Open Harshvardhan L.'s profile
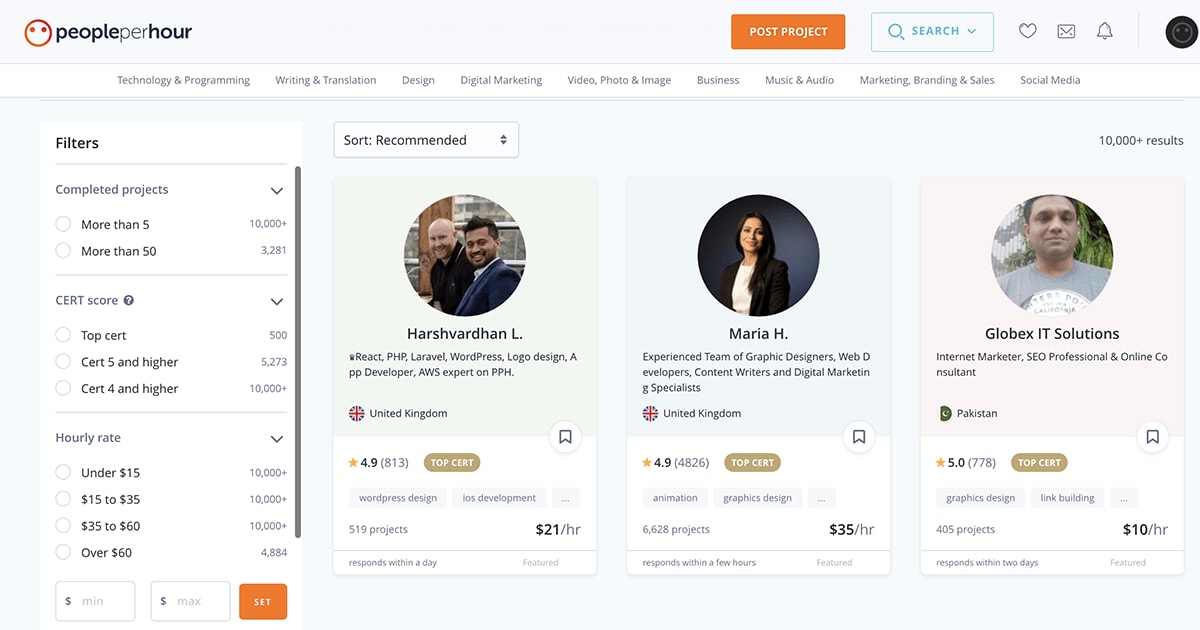The image size is (1200, 630). coord(464,333)
